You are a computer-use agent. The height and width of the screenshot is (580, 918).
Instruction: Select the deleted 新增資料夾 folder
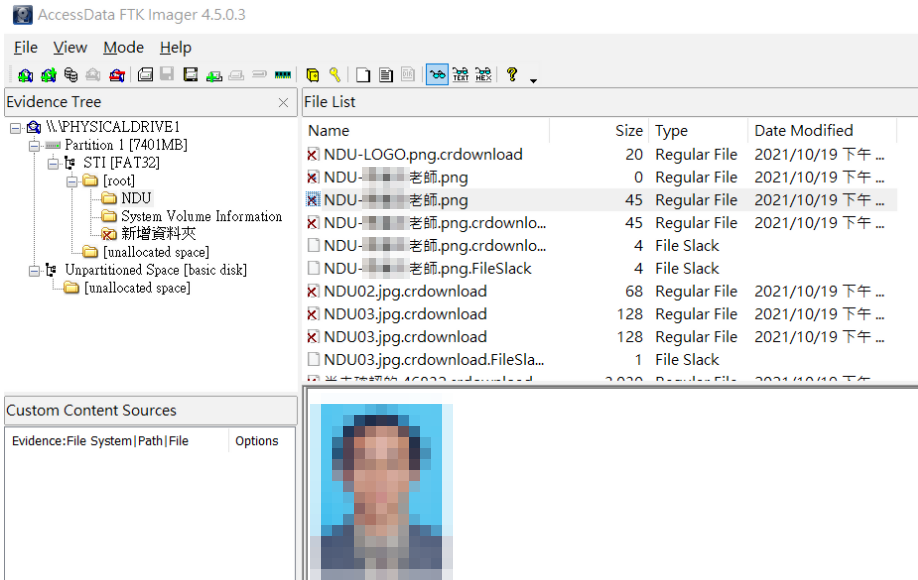[x=158, y=234]
